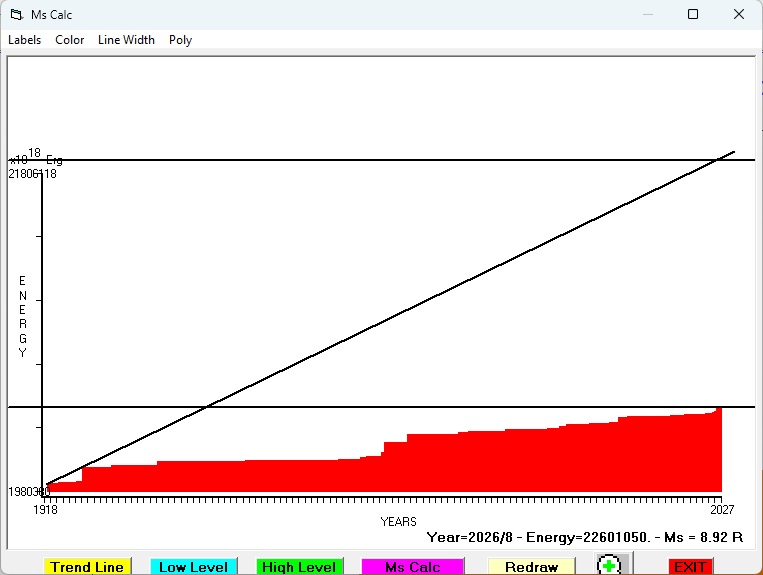Click the upper horizontal high level line

(382, 160)
